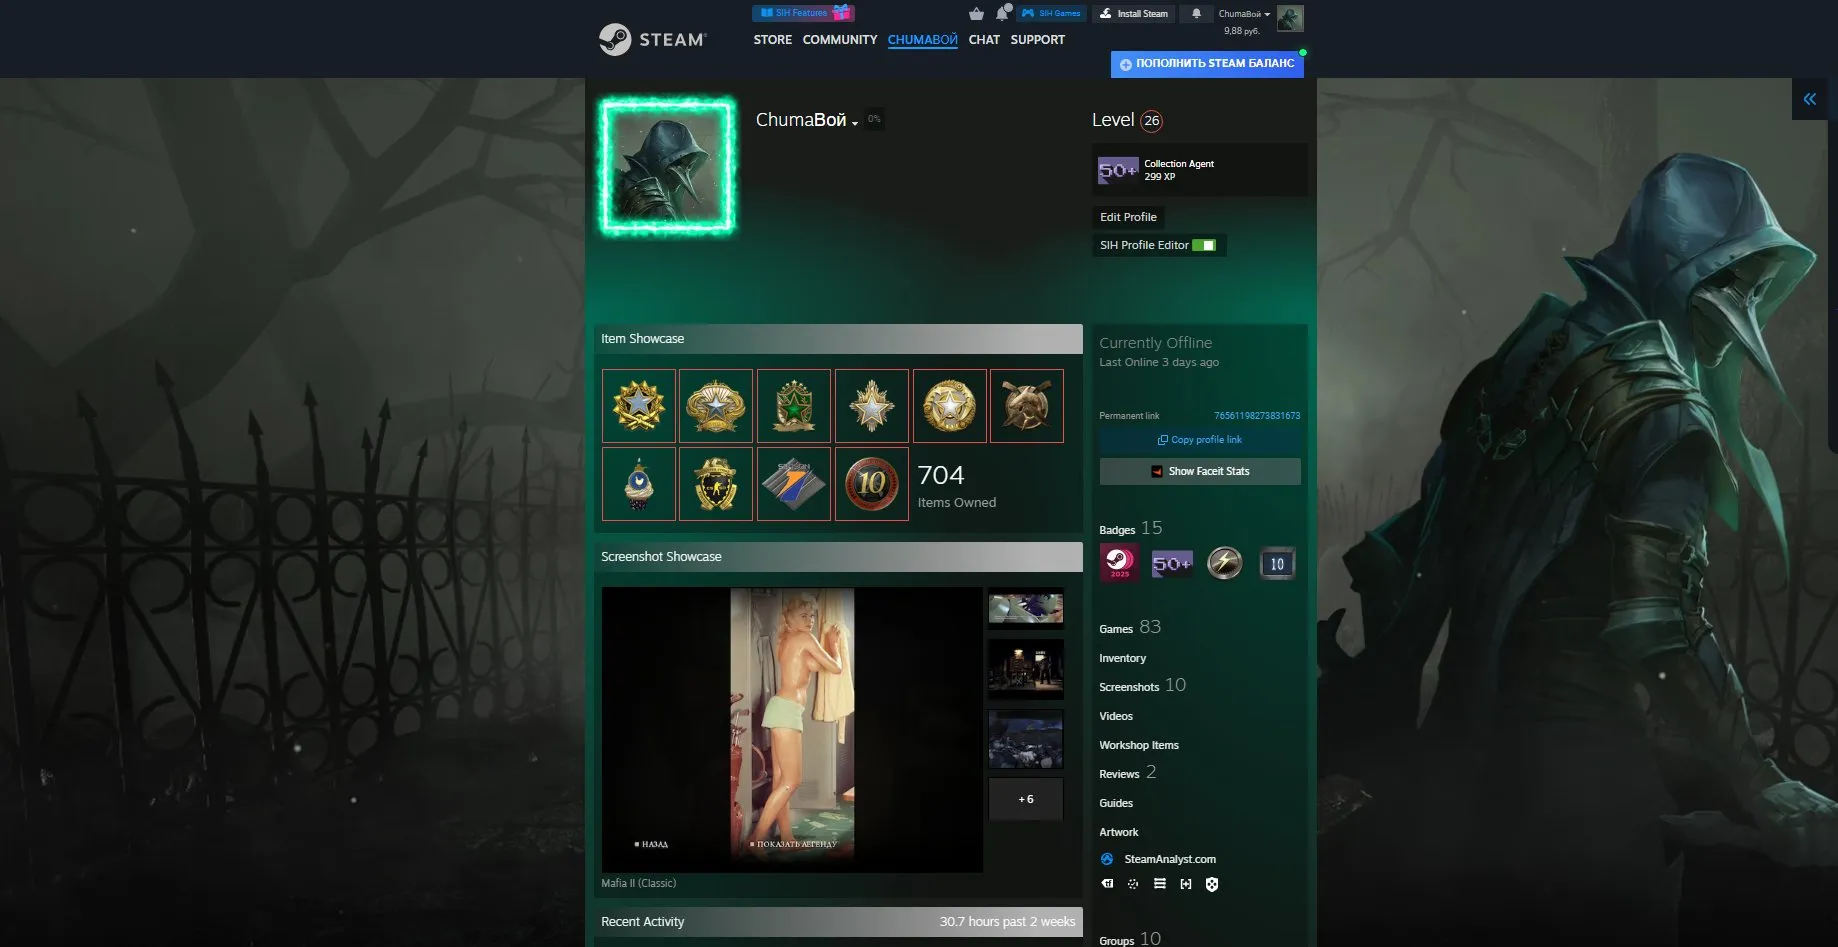Open the shopping basket icon

[x=976, y=13]
